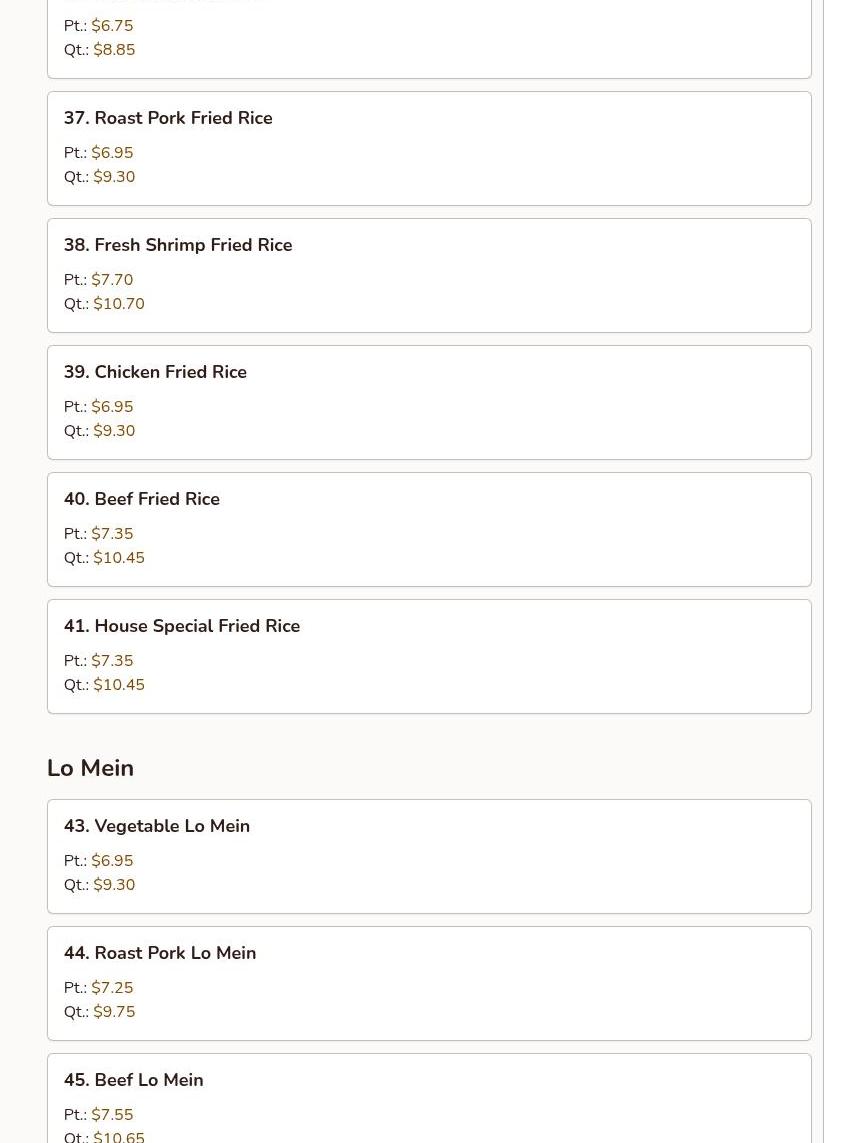Select Chicken Fried Rice pint price
The height and width of the screenshot is (1143, 844).
(x=112, y=407)
